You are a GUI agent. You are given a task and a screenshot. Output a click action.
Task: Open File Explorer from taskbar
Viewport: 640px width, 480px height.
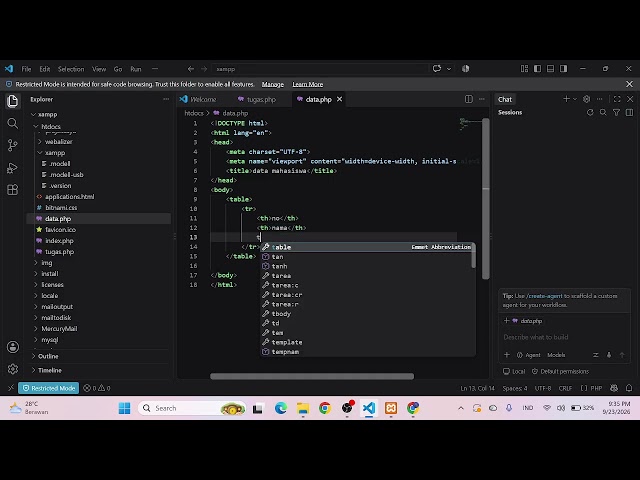[303, 408]
